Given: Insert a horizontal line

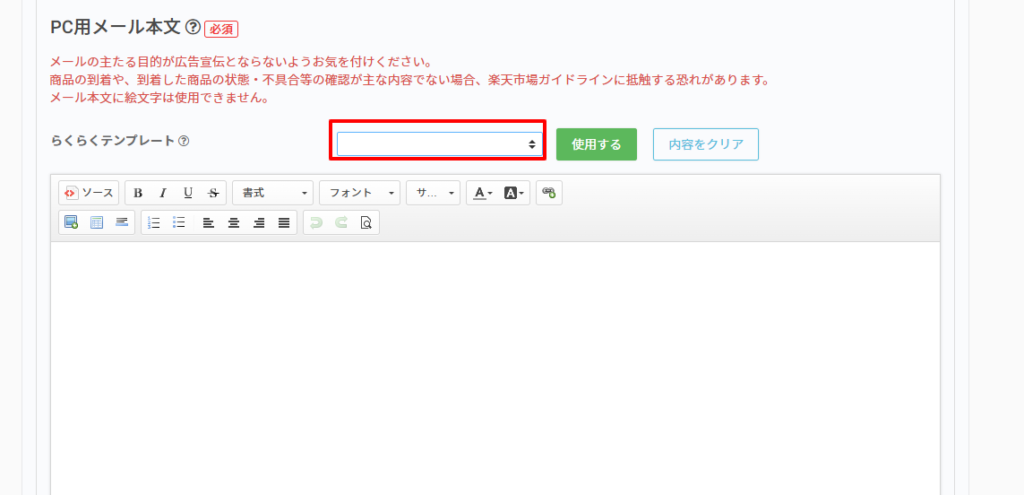Looking at the screenshot, I should coord(121,222).
